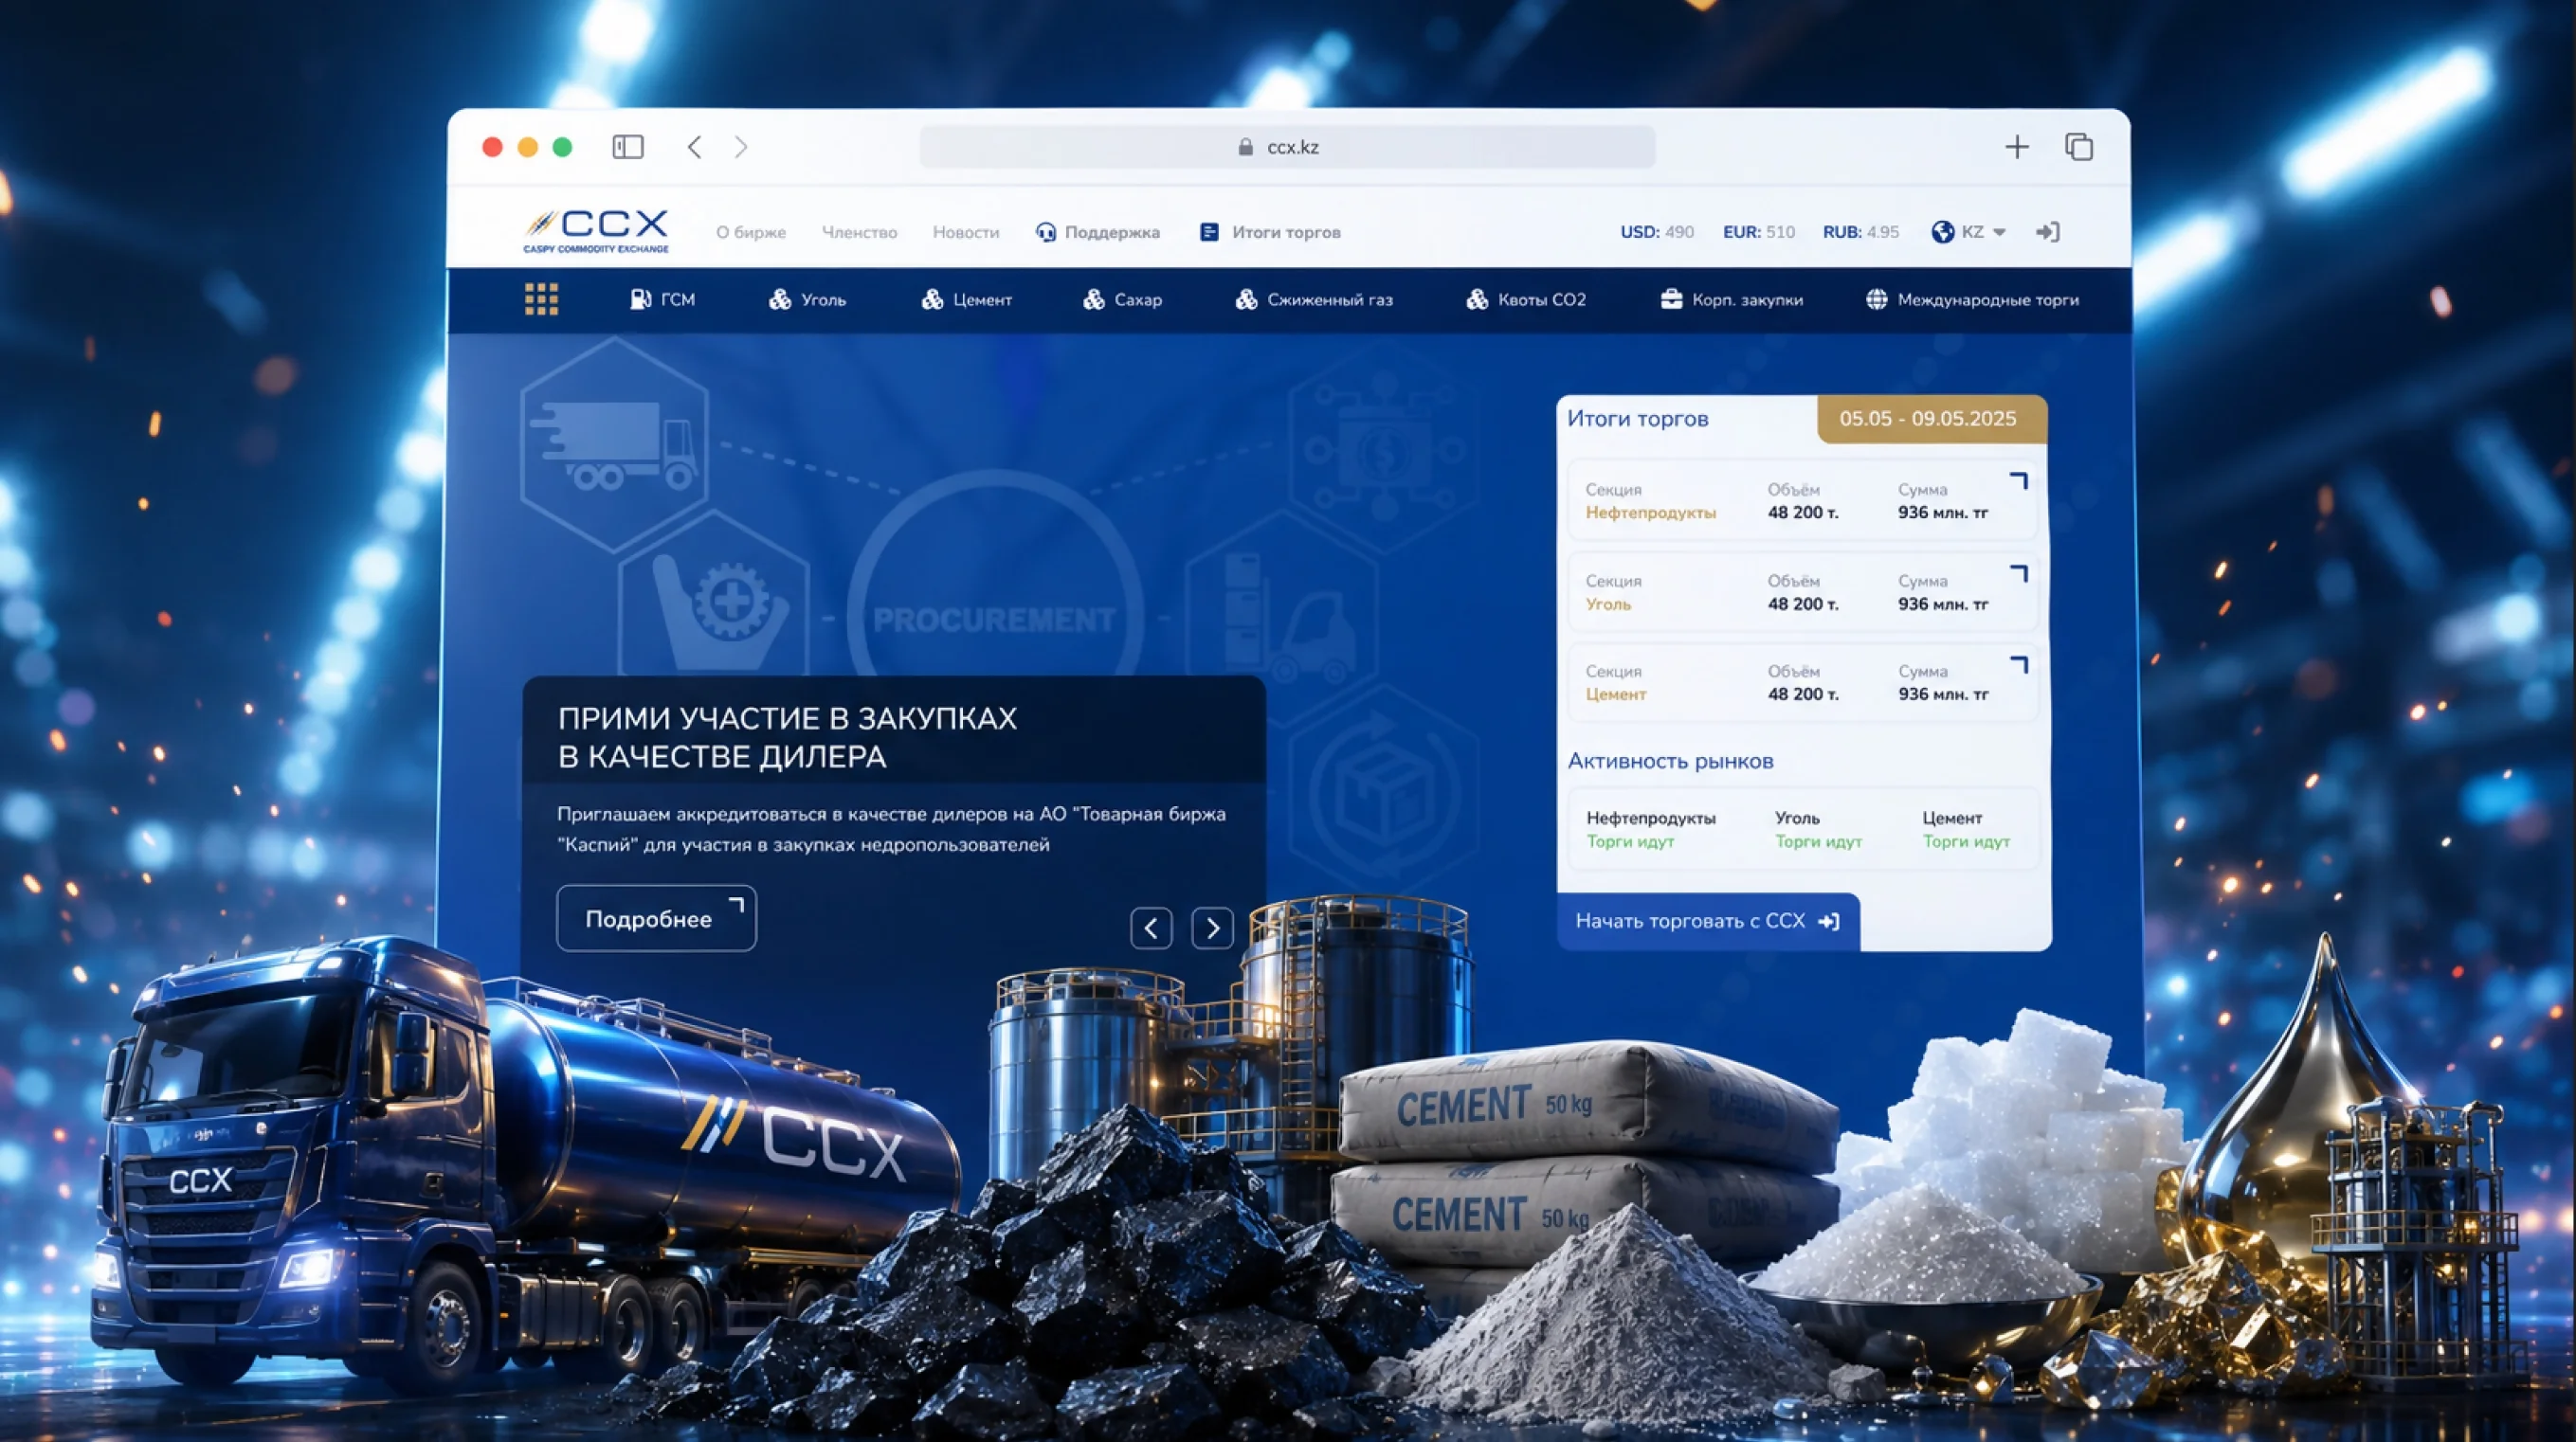This screenshot has width=2576, height=1442.
Task: Open the Цемент section corner arrow
Action: click(2019, 664)
